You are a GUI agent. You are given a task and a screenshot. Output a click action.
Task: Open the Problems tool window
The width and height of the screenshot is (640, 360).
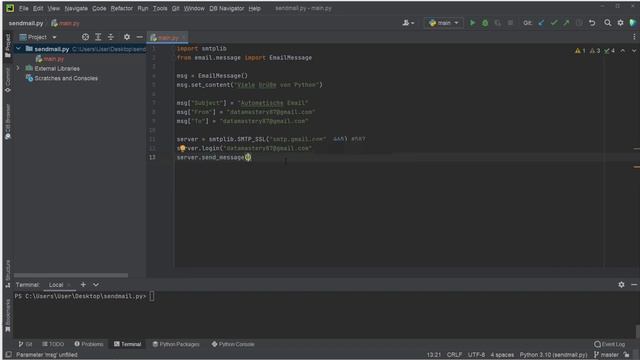pos(89,344)
